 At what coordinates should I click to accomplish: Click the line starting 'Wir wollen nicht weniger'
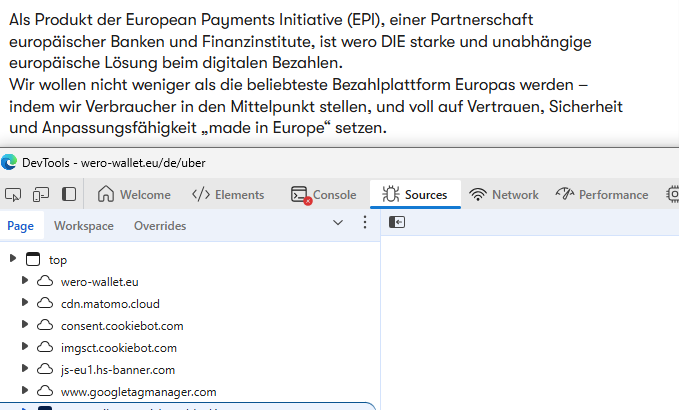tap(298, 85)
